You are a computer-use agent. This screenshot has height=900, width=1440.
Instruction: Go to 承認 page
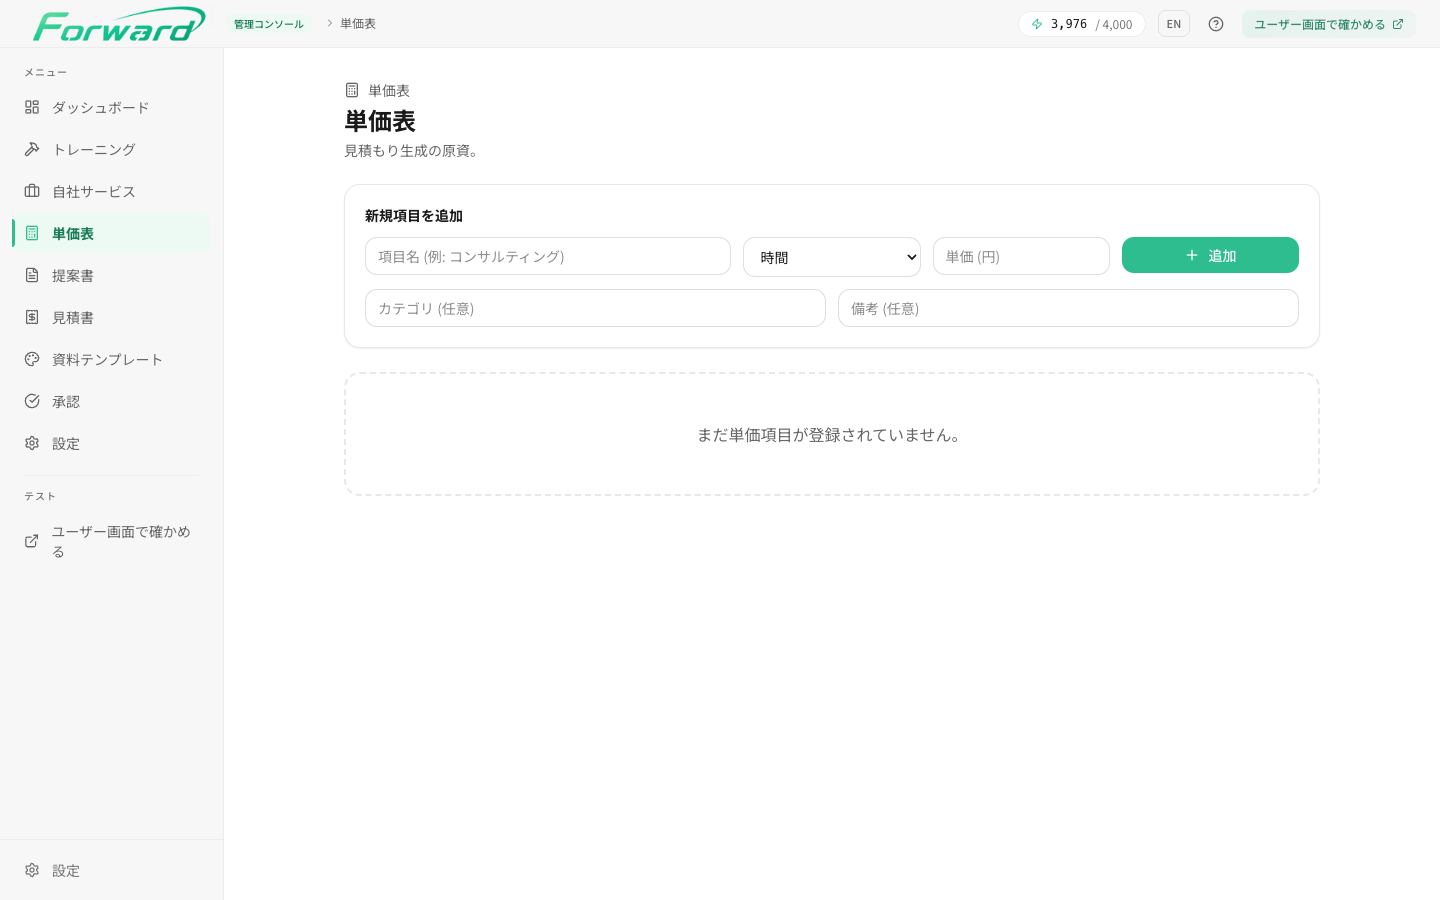click(x=111, y=401)
